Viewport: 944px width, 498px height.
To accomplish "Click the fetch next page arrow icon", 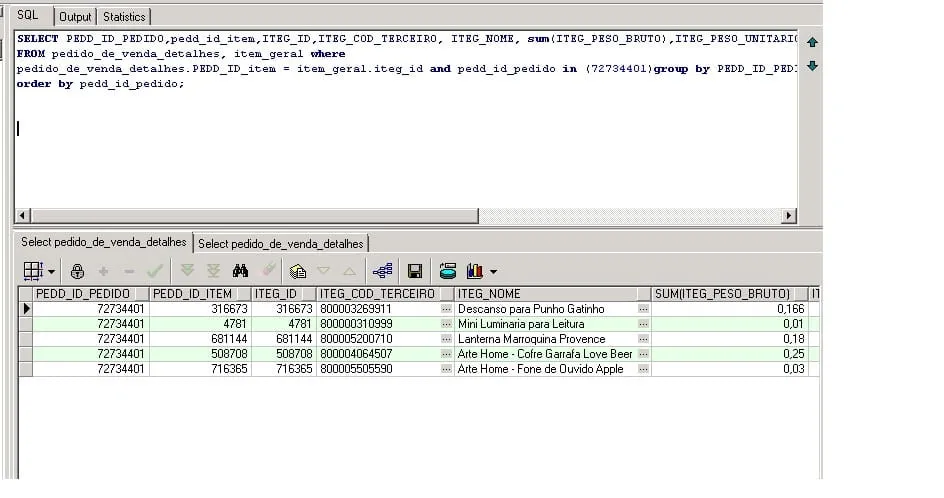I will coord(186,271).
